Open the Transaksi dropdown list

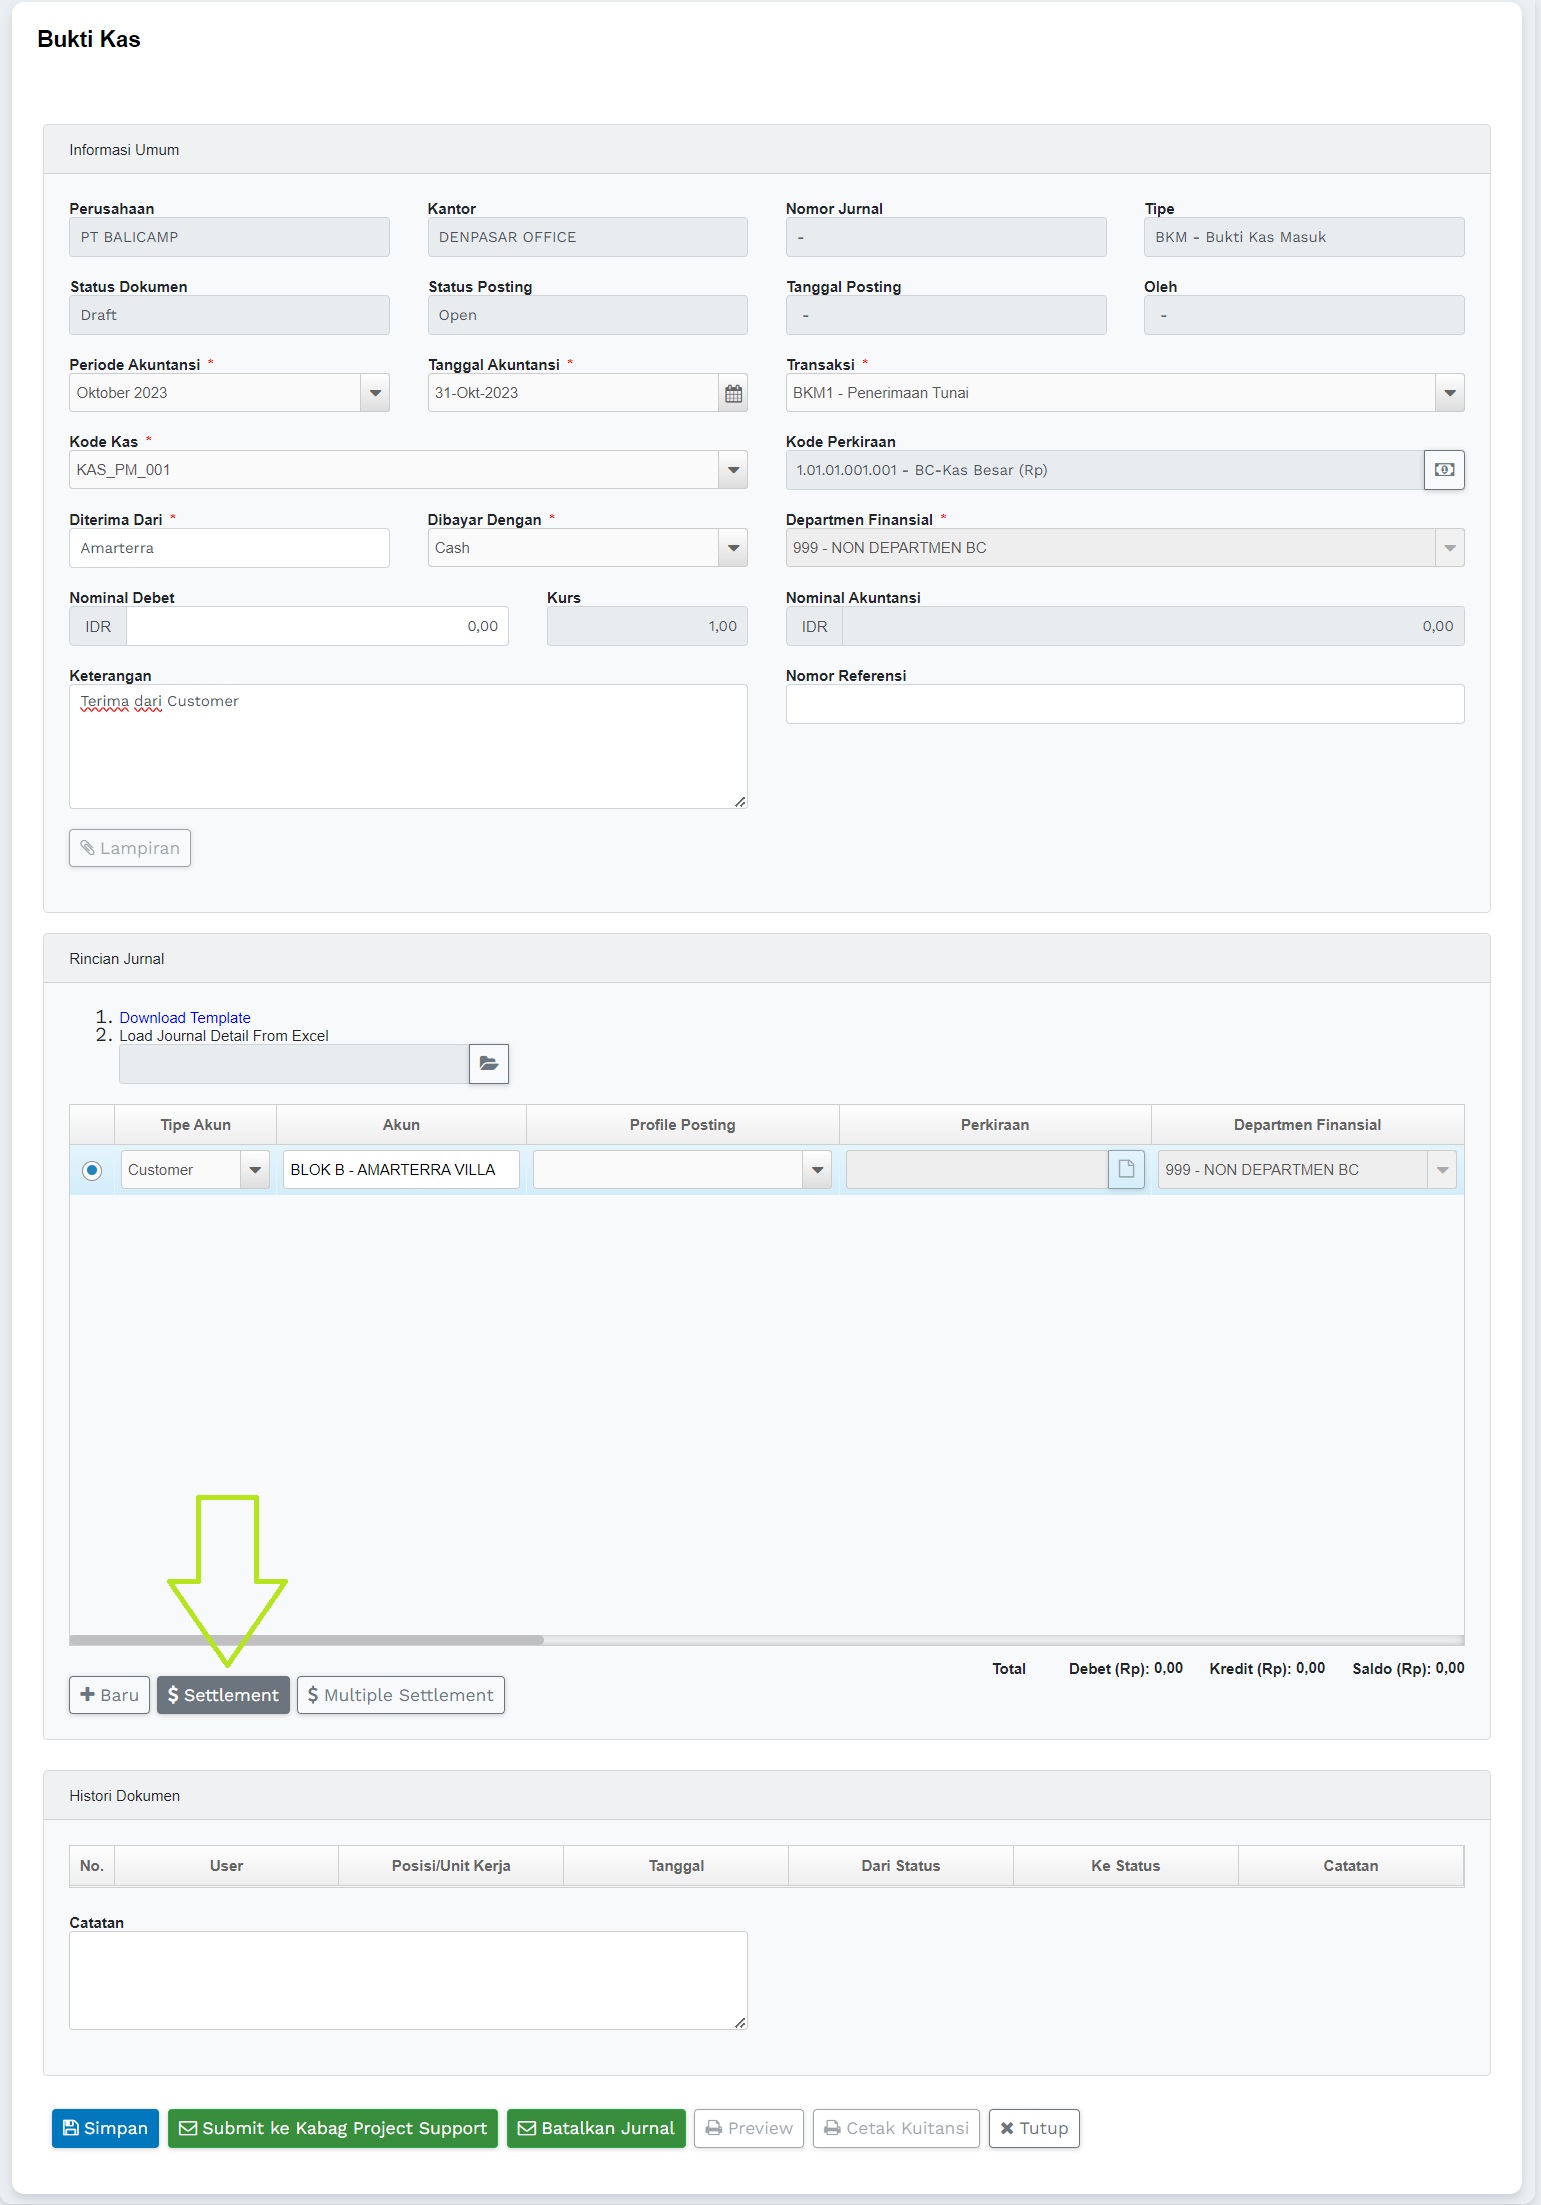[x=1449, y=393]
